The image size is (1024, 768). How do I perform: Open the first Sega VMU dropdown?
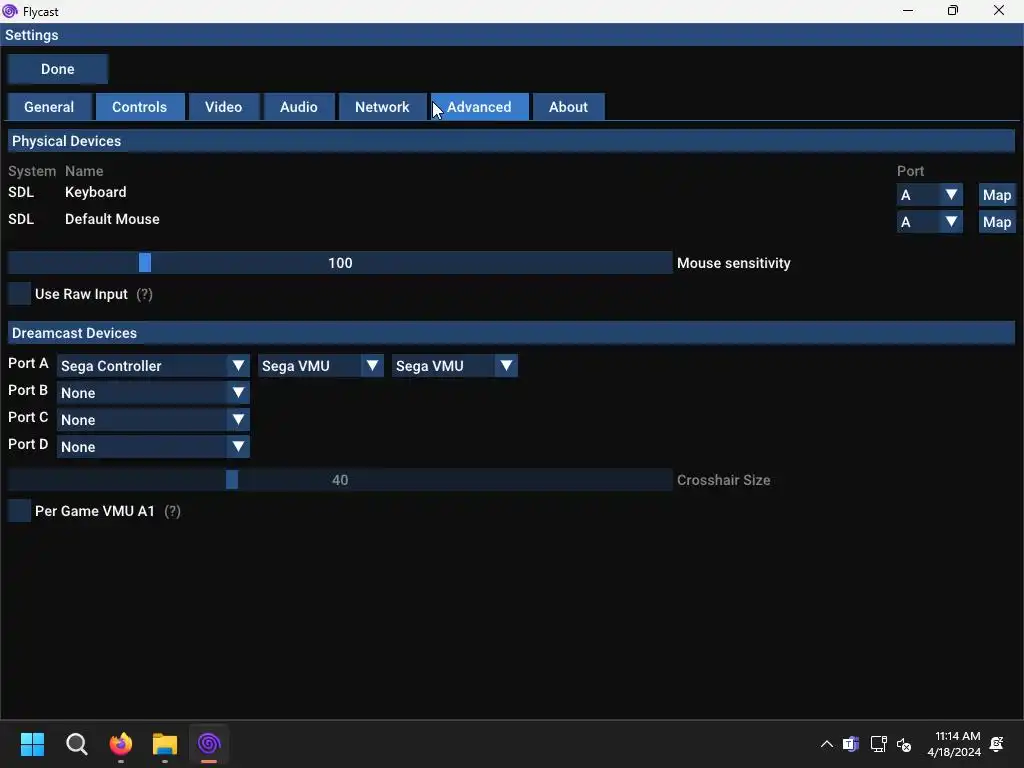coord(321,366)
